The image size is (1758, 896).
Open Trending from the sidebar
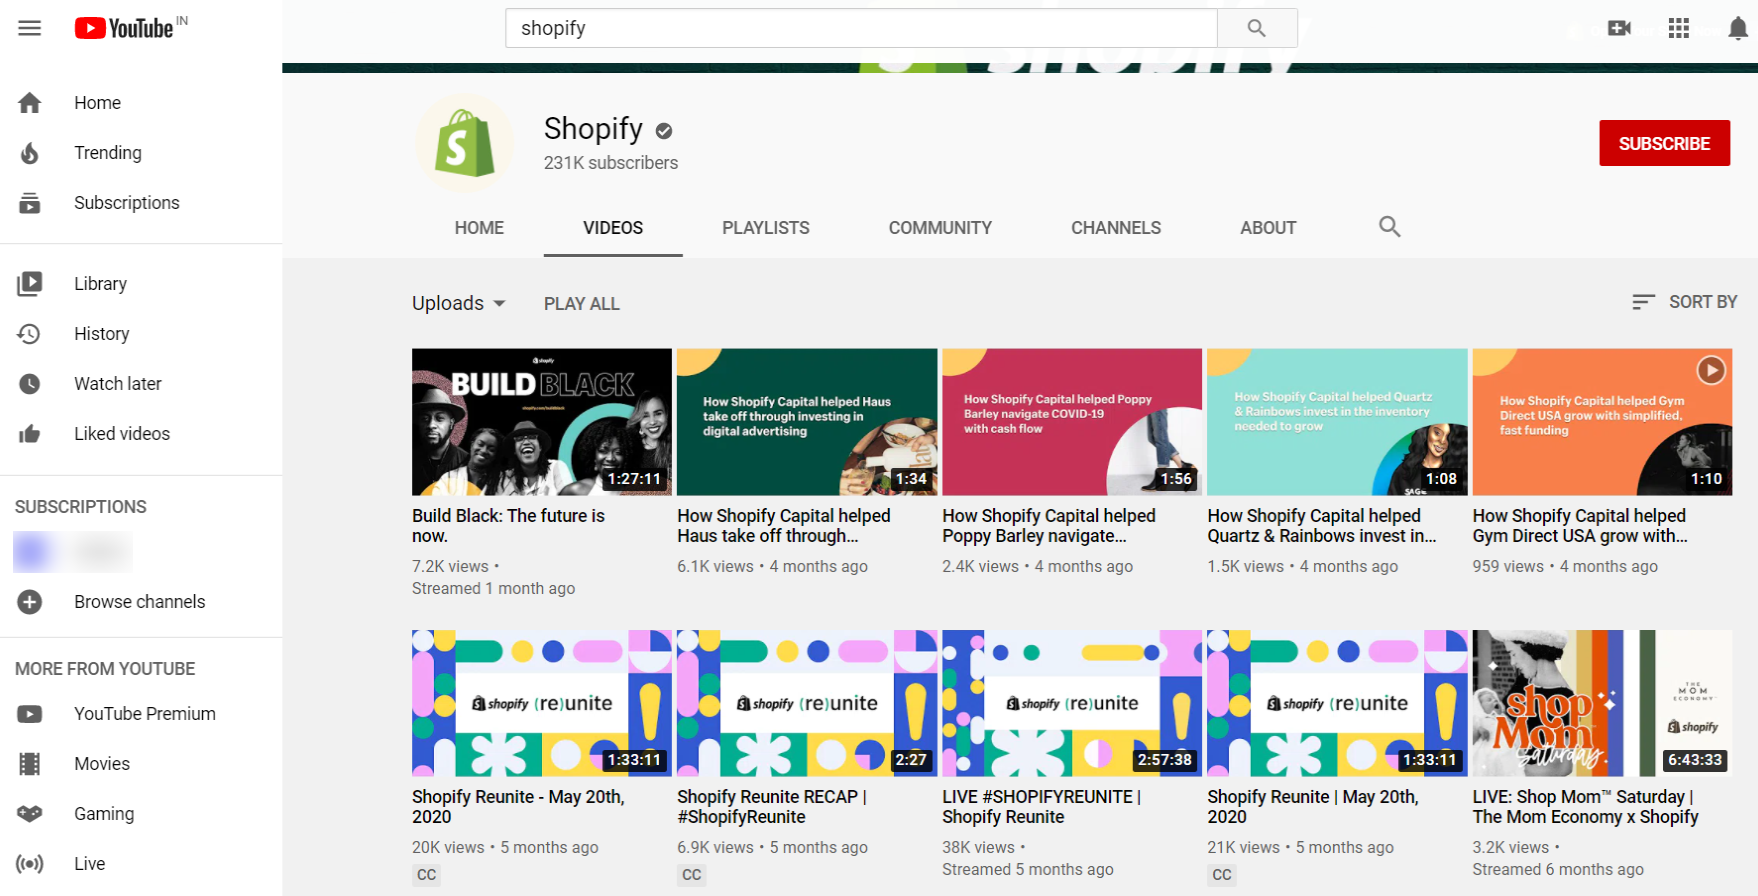click(108, 153)
